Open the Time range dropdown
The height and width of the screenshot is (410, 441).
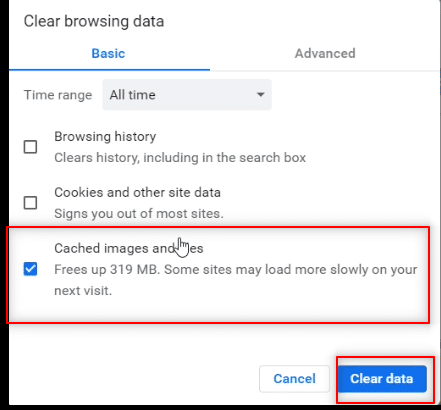pos(187,95)
